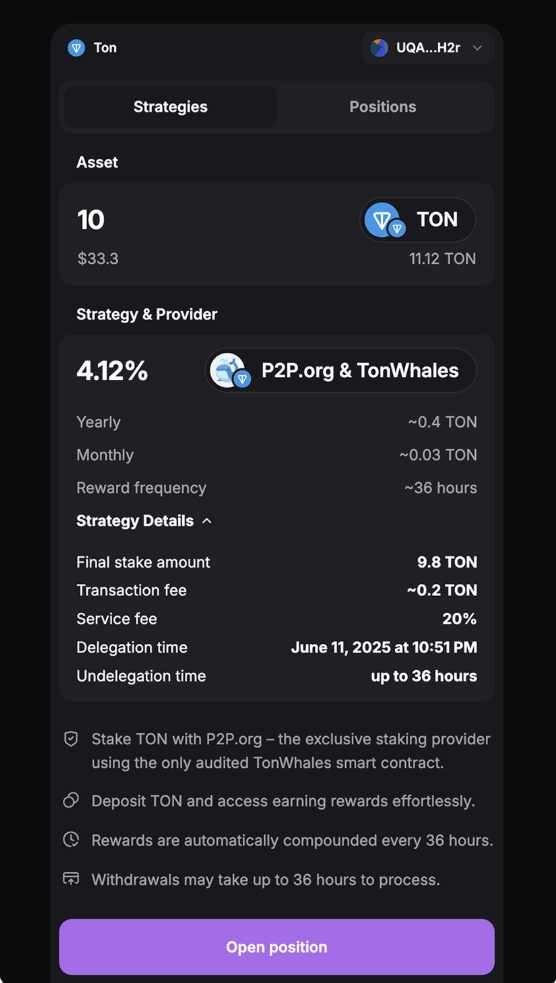Select the Strategies tab
Viewport: 556px width, 983px height.
pyautogui.click(x=170, y=107)
